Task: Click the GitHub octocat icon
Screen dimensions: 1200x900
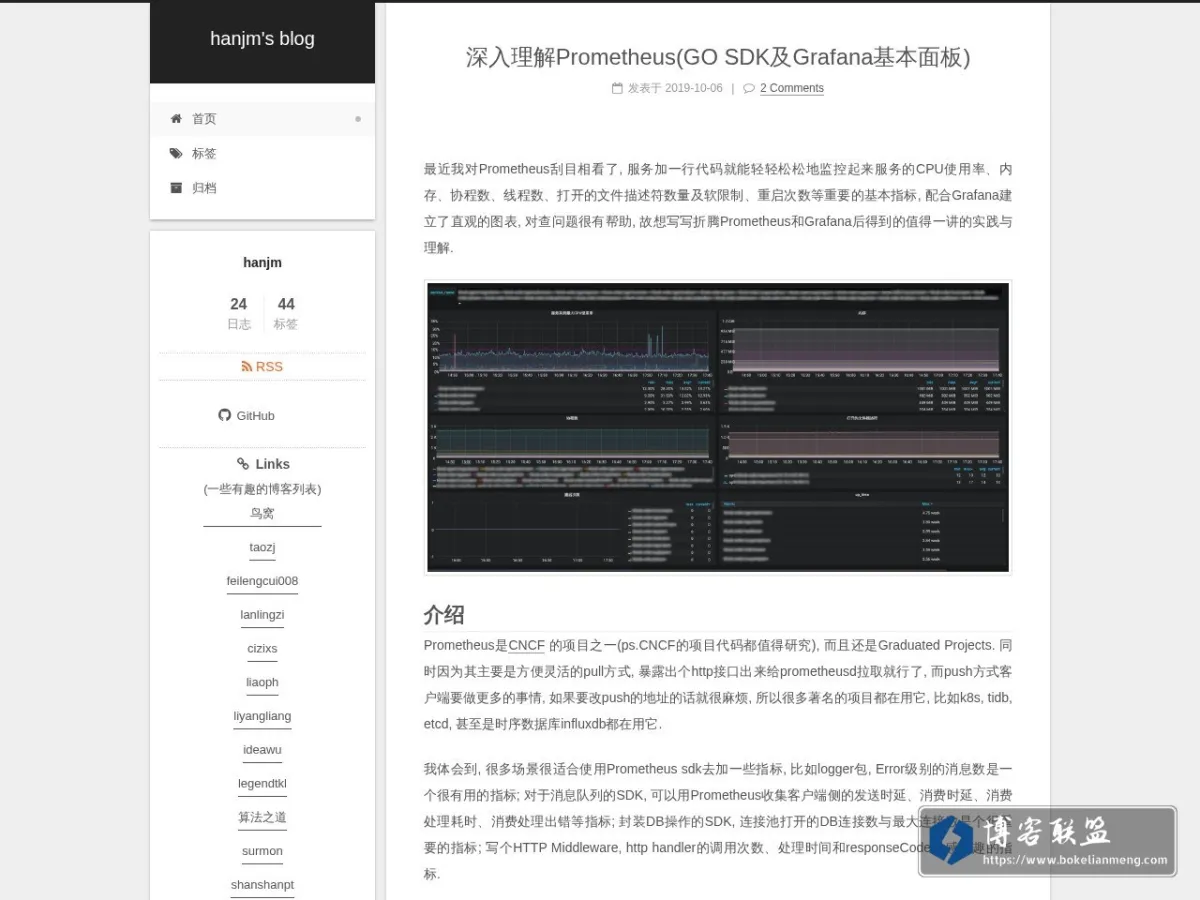Action: click(225, 415)
